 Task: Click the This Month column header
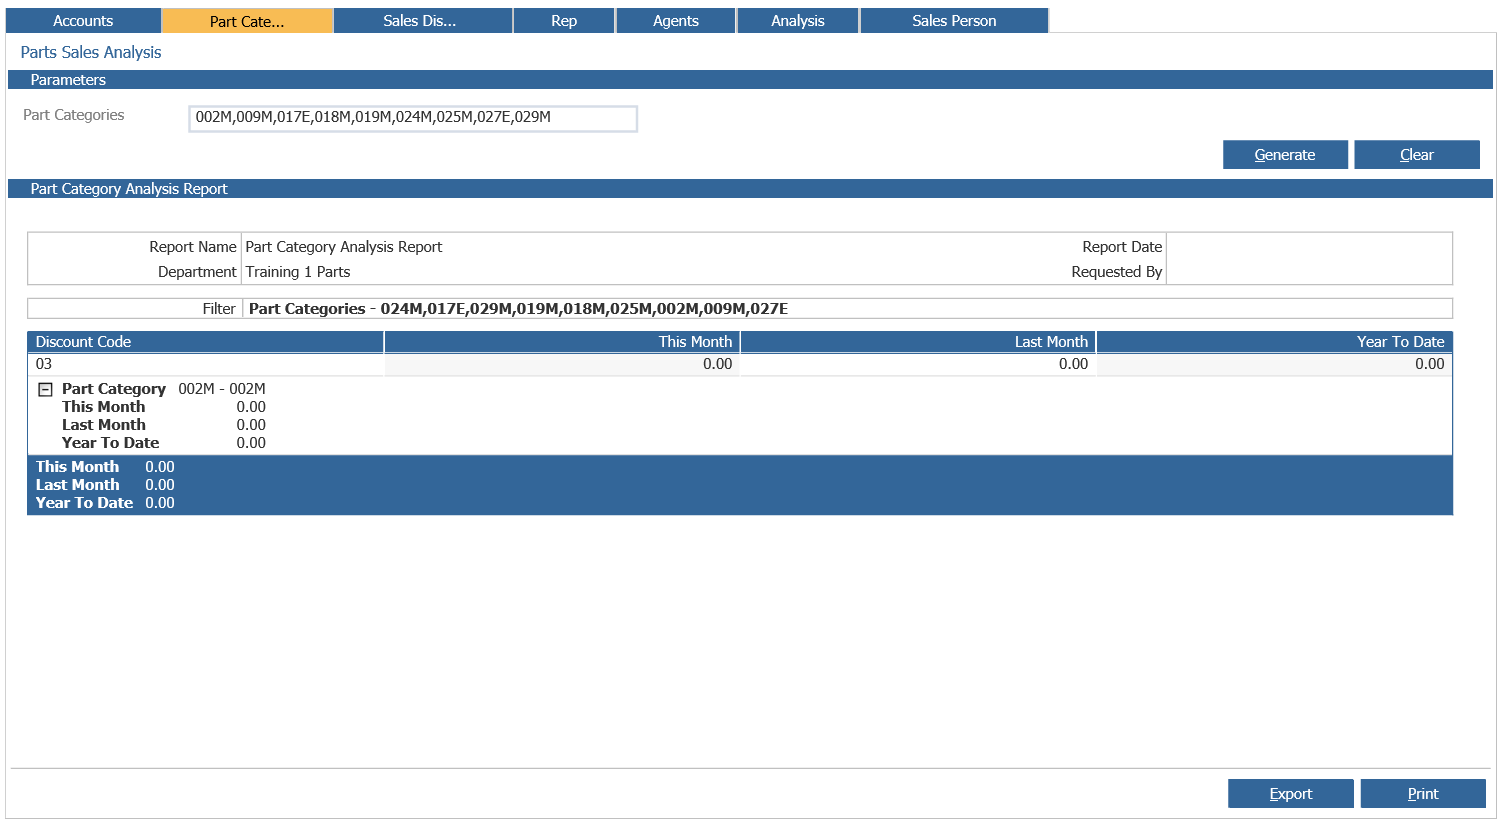pyautogui.click(x=562, y=342)
